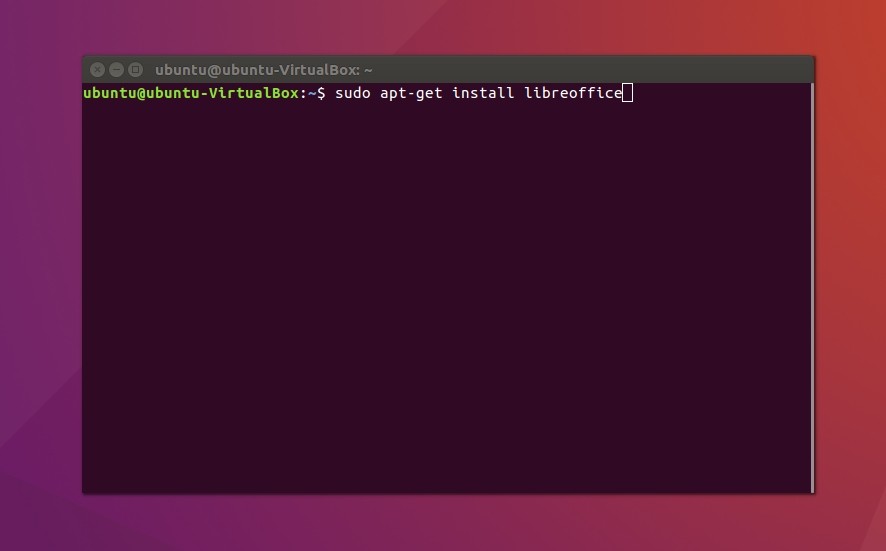This screenshot has height=551, width=886.
Task: Click the desktop background above the terminal
Action: click(x=448, y=27)
